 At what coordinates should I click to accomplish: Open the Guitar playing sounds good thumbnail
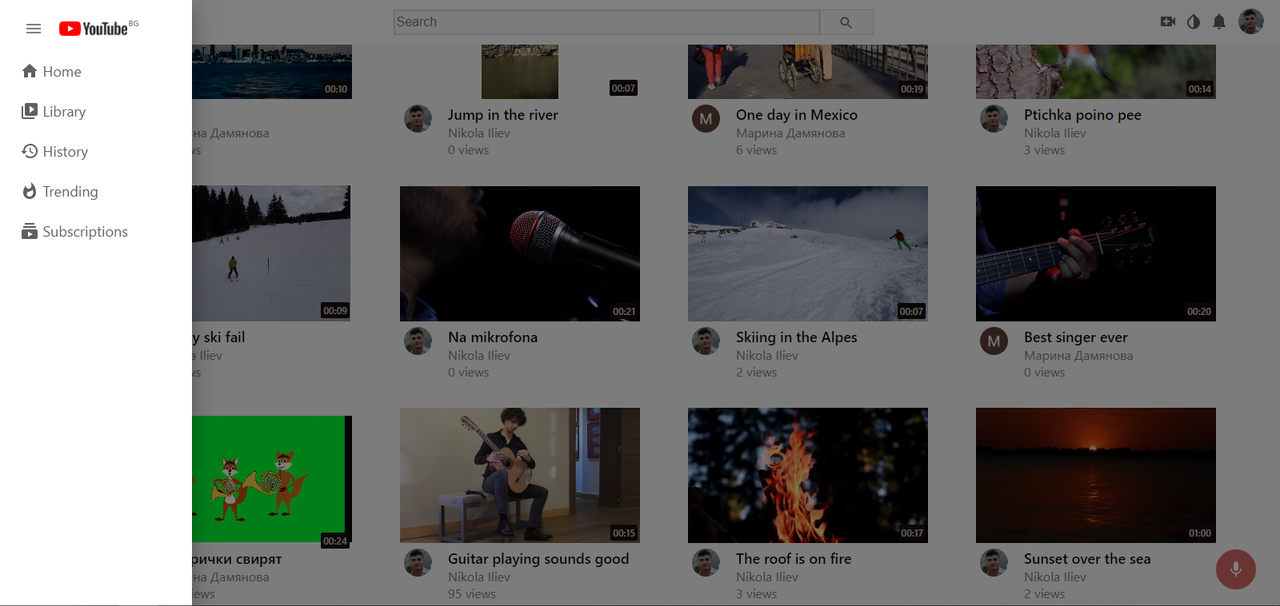[x=520, y=475]
